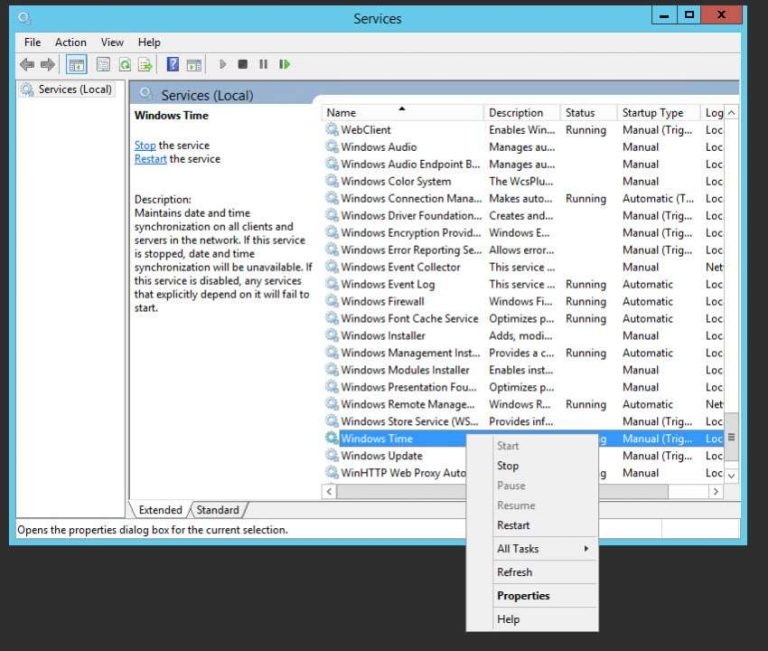Click the Restart the service link
This screenshot has width=768, height=651.
pyautogui.click(x=150, y=159)
